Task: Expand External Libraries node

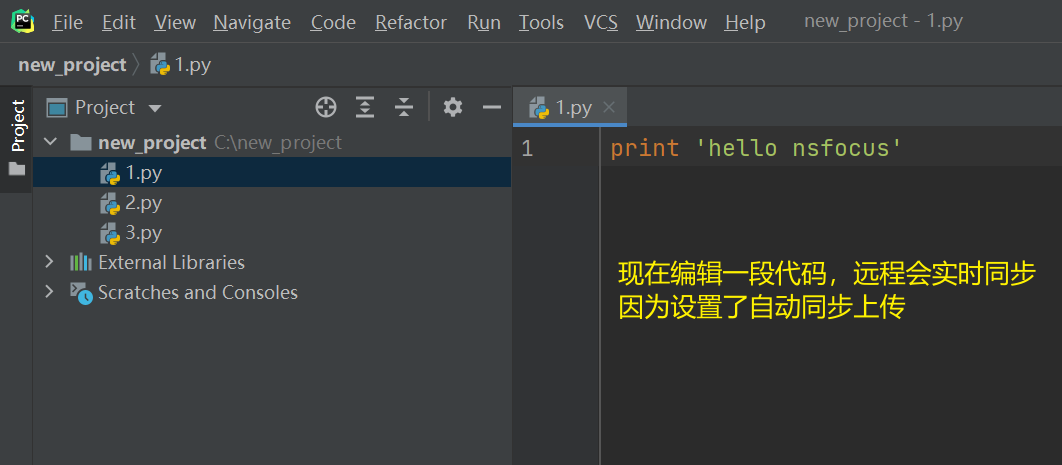Action: (49, 262)
